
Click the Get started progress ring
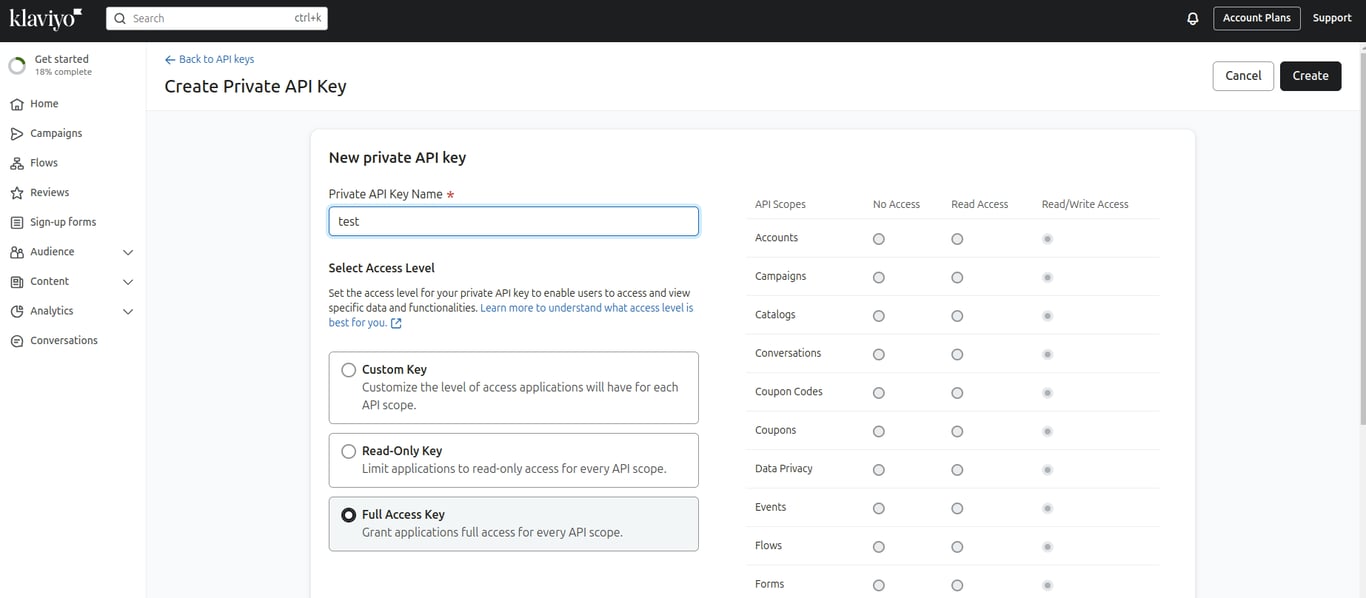click(17, 66)
